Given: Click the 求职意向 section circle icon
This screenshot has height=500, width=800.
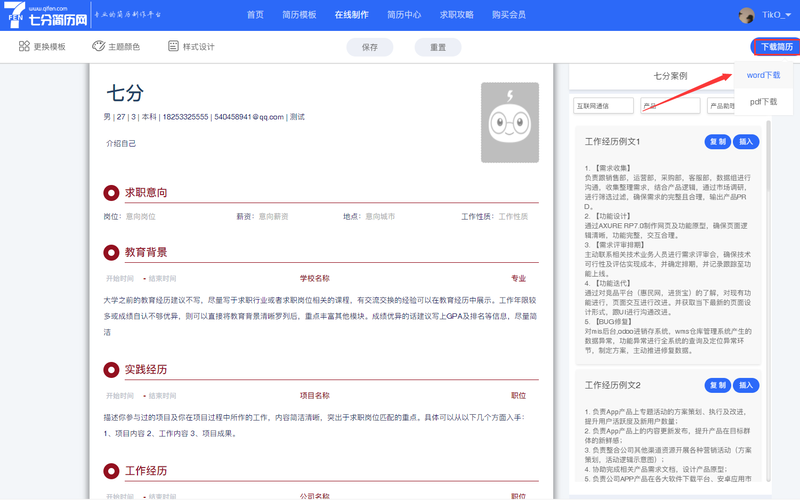Looking at the screenshot, I should pos(111,193).
